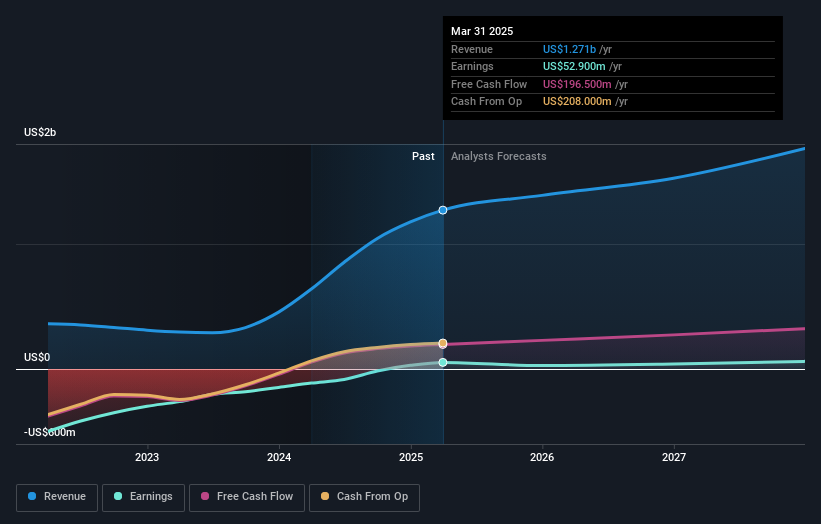Select the US$196.500m free cash flow value
The image size is (821, 524).
pos(577,84)
